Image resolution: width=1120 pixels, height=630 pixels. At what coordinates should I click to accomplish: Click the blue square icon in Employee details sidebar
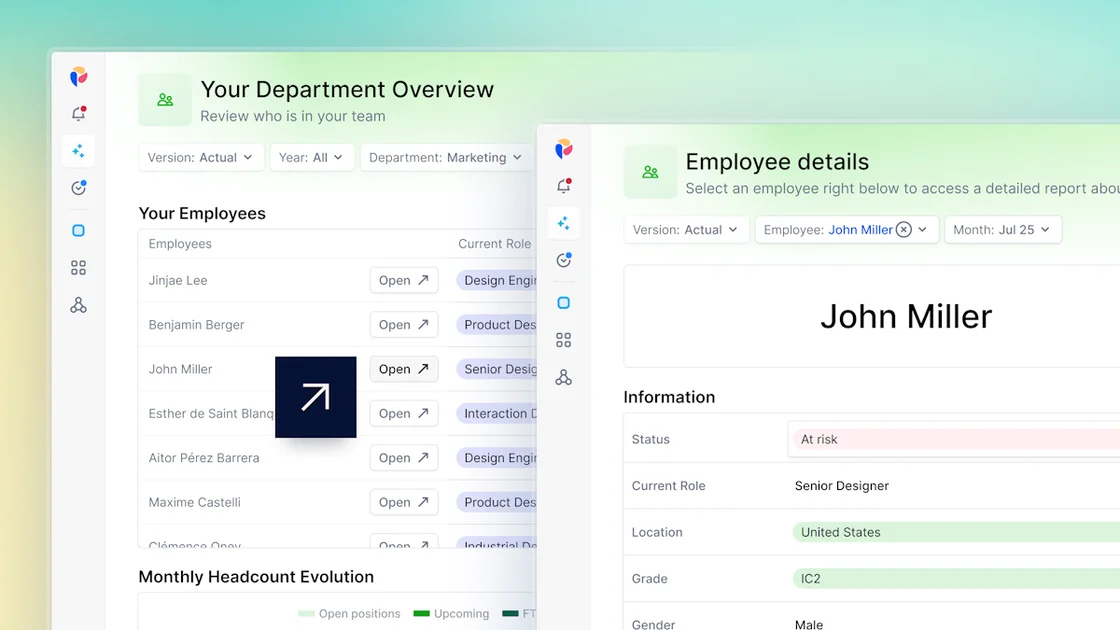(x=564, y=303)
